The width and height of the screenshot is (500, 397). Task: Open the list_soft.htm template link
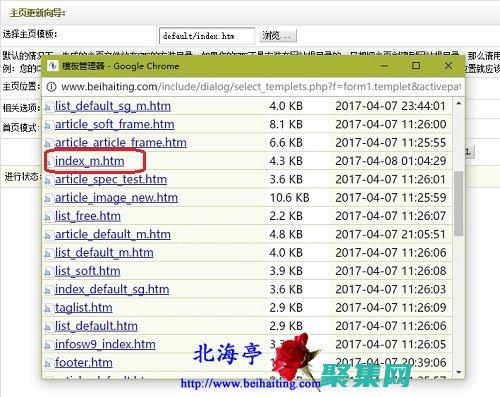[x=88, y=271]
